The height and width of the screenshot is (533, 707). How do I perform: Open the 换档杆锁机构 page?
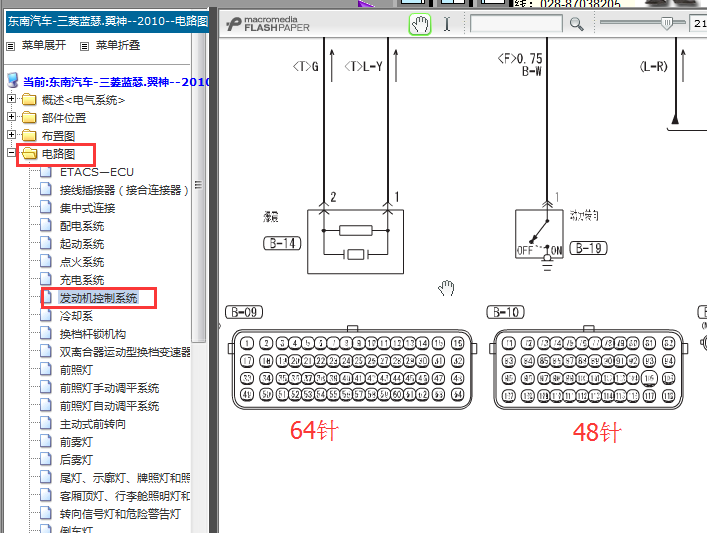(93, 334)
